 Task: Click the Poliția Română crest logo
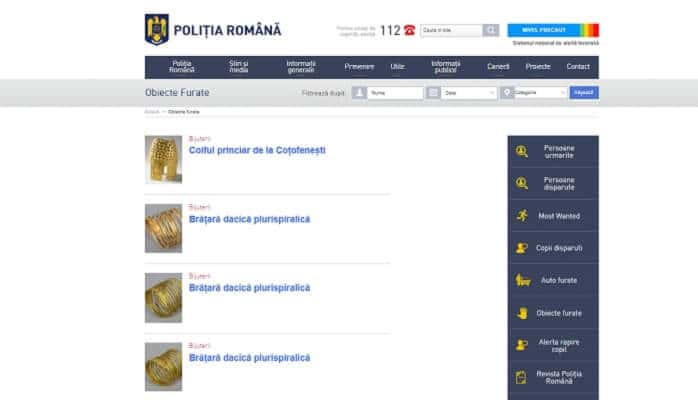pos(156,29)
